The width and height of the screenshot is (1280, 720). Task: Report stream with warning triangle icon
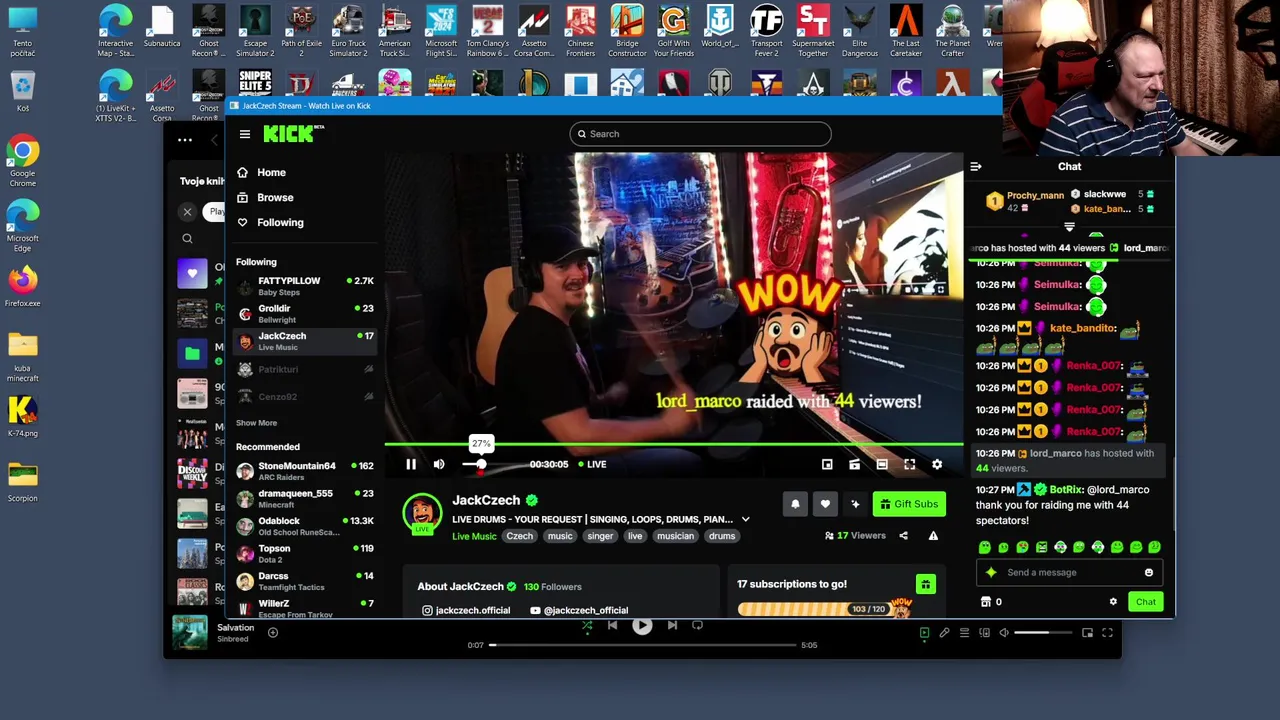click(x=933, y=536)
